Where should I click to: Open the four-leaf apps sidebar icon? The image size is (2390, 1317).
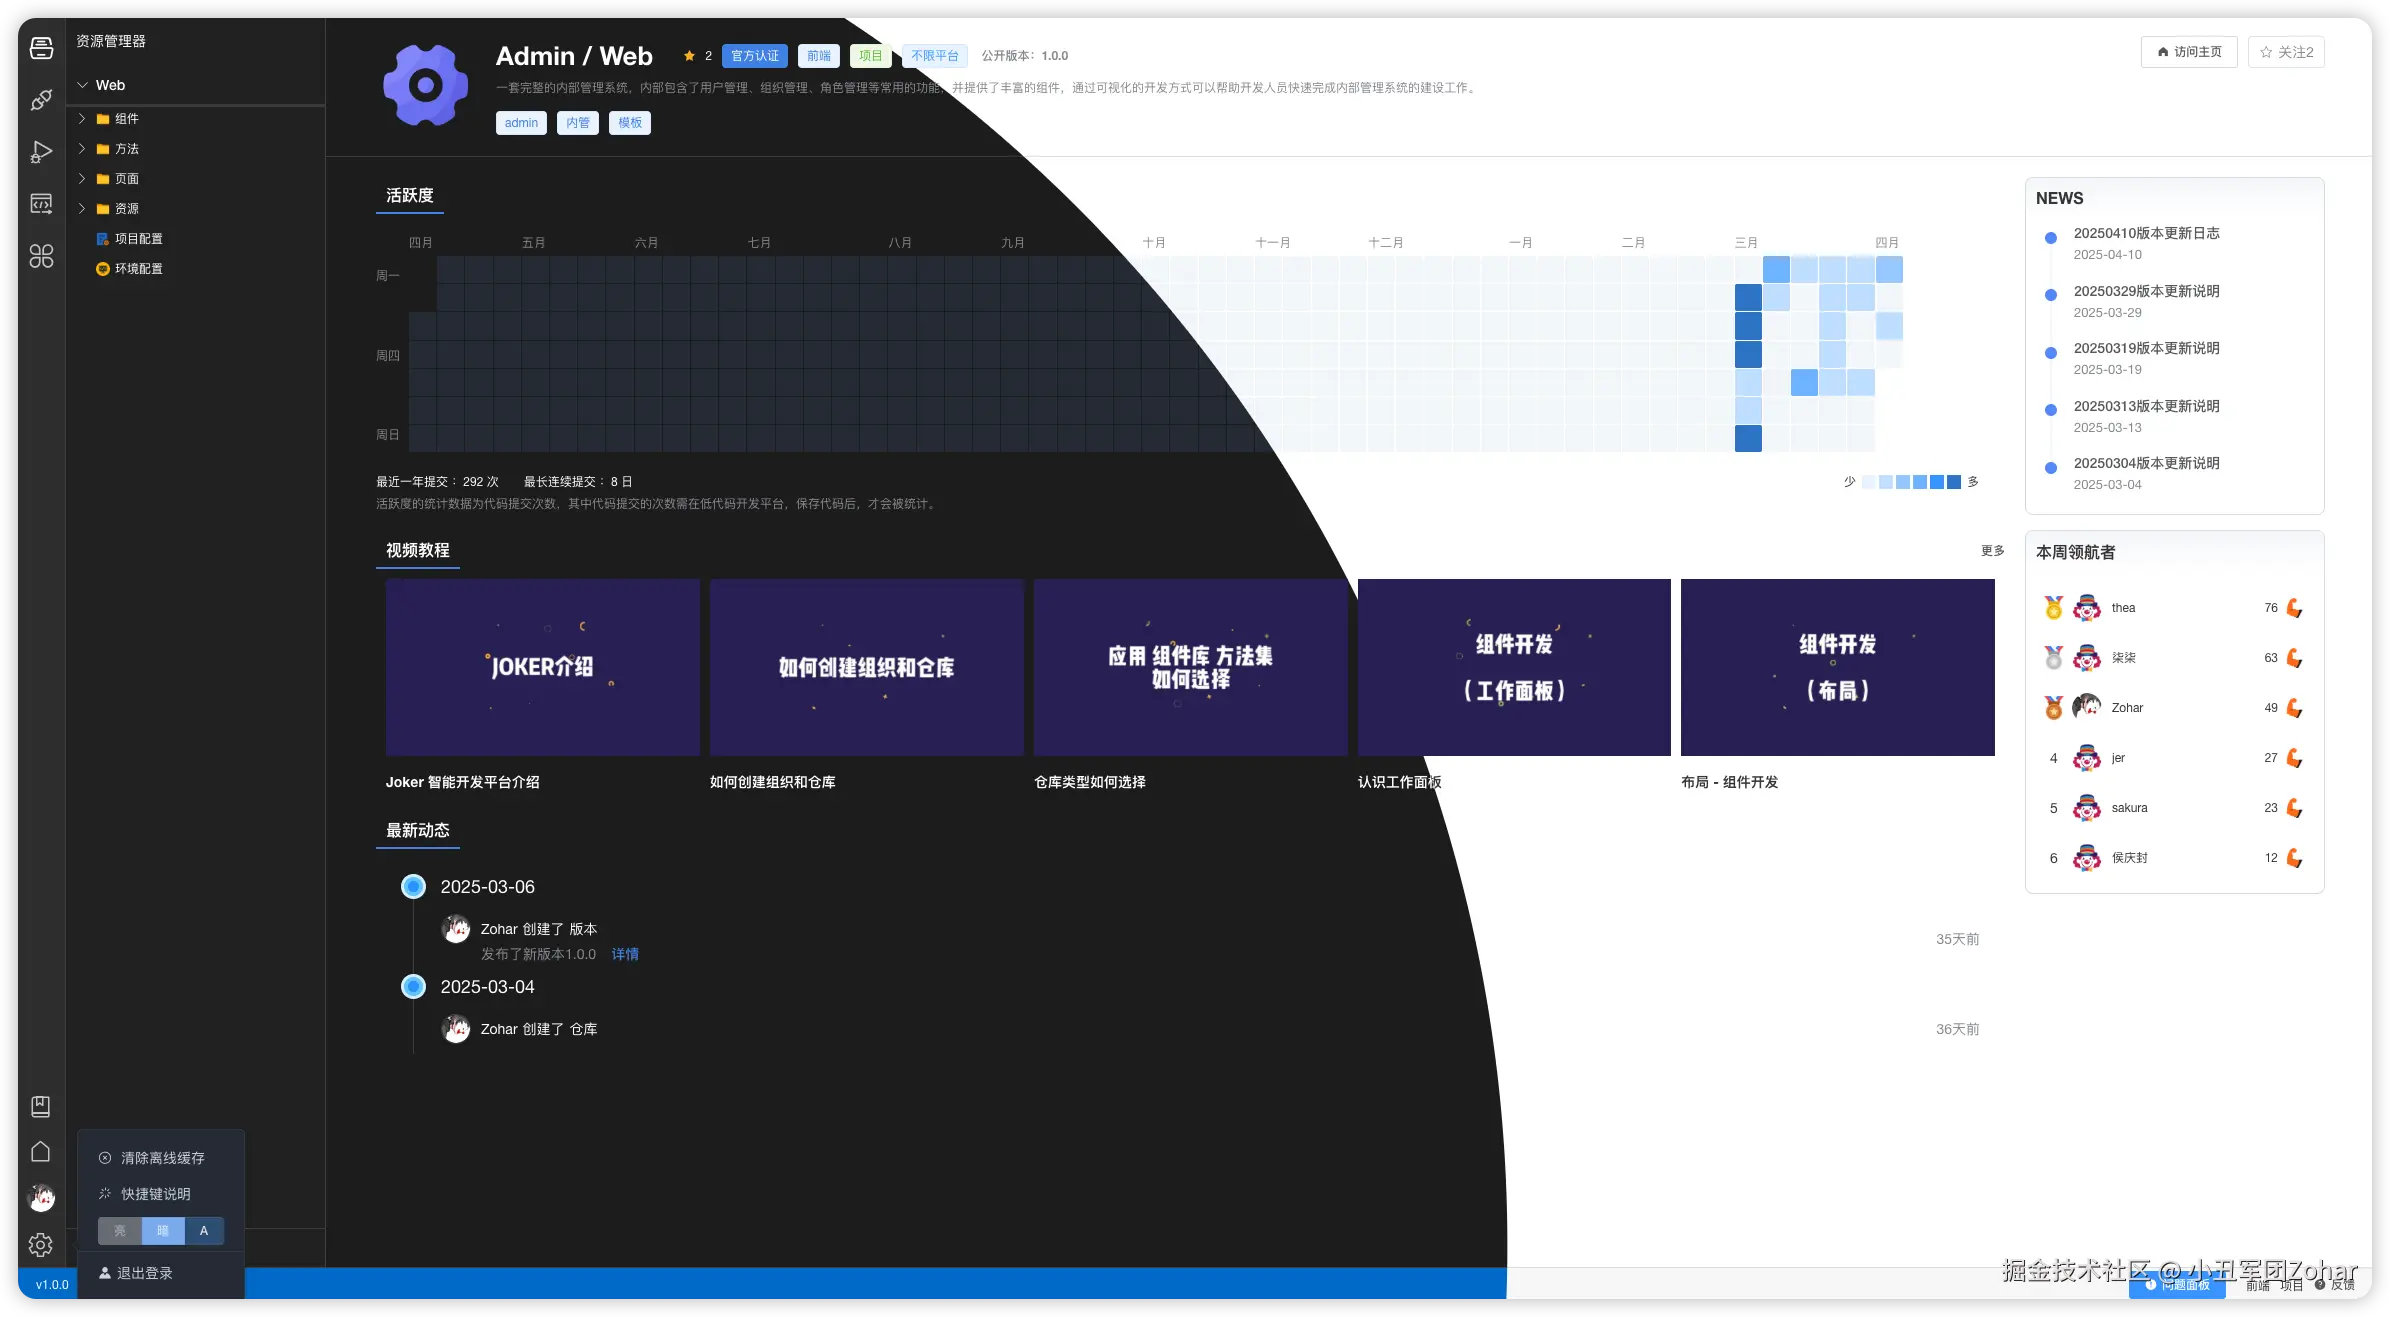[41, 257]
